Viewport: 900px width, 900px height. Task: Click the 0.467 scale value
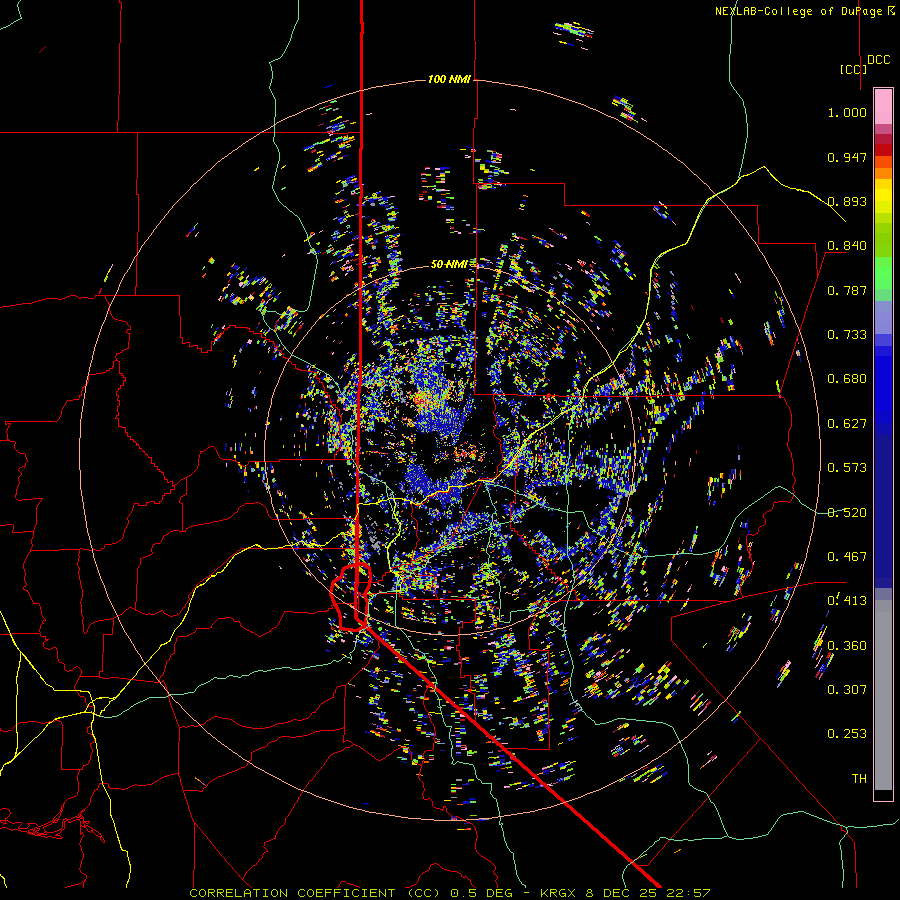[x=847, y=557]
